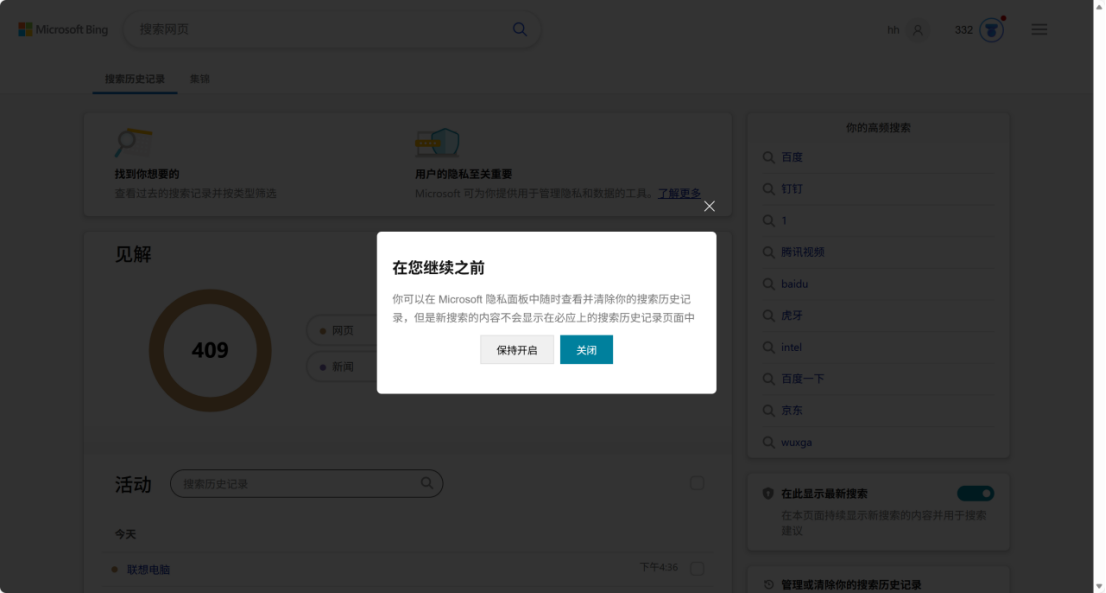
Task: Click the Microsoft Bing logo
Action: click(63, 30)
